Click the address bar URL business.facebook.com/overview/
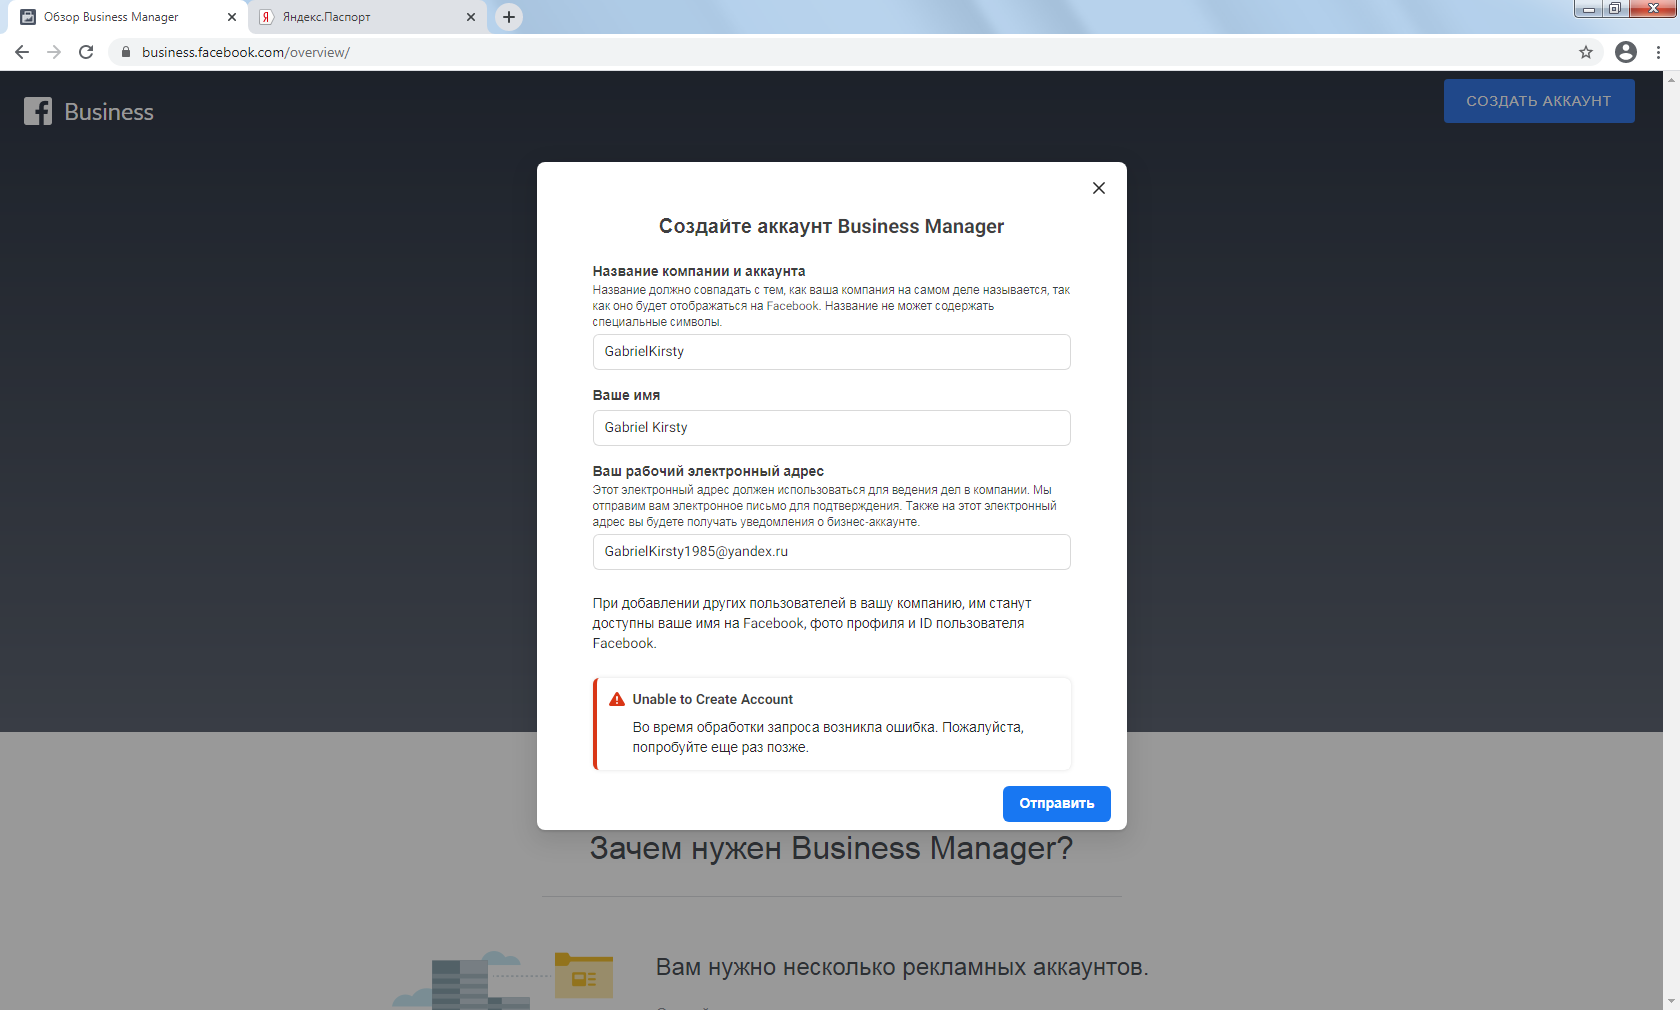This screenshot has height=1010, width=1680. pos(246,52)
